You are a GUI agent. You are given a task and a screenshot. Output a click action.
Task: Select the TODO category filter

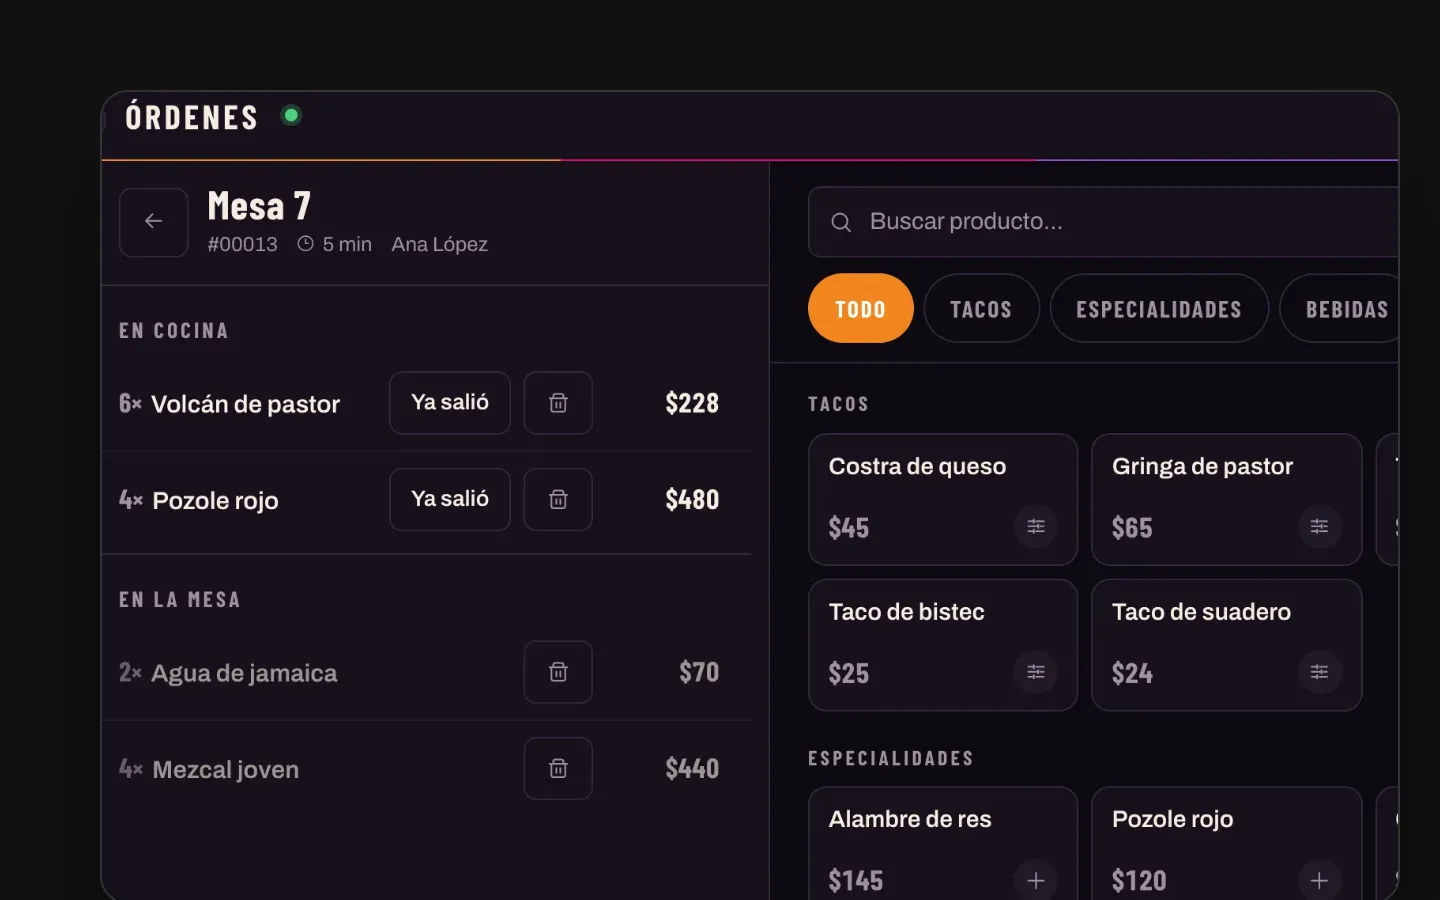[861, 309]
